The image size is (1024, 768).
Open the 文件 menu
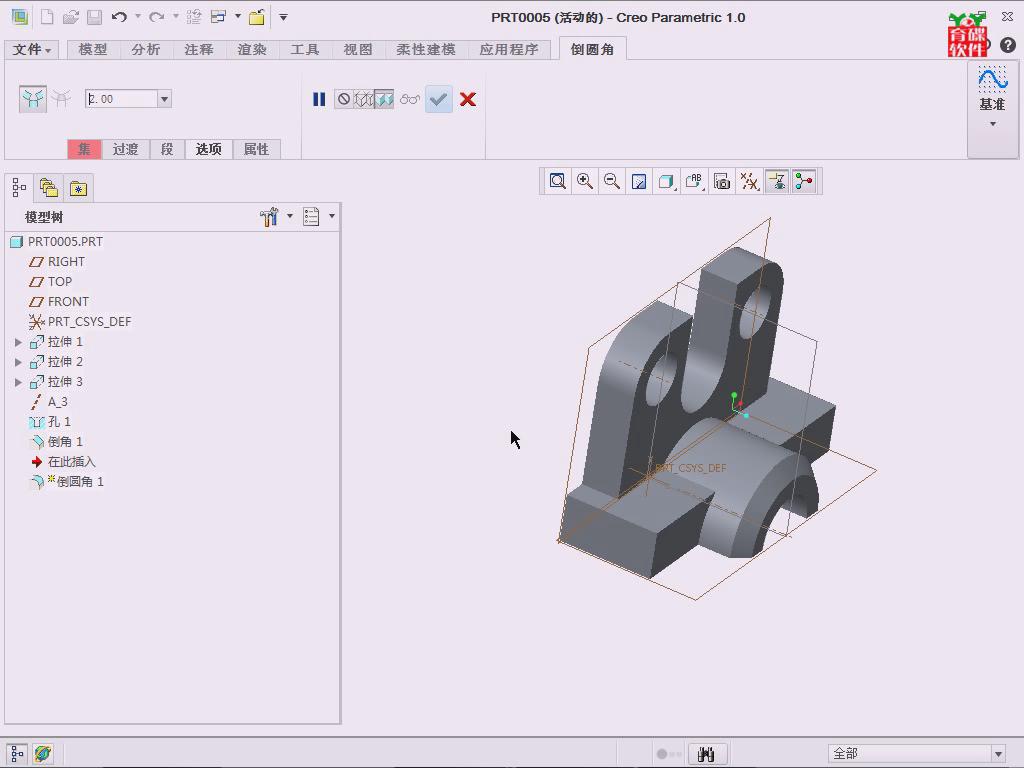tap(31, 50)
